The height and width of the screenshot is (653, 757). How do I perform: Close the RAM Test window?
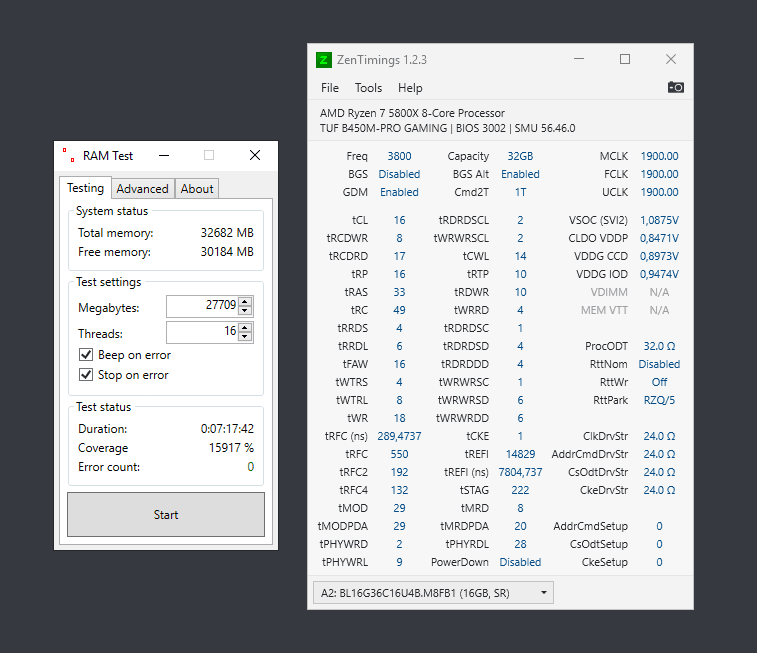coord(255,155)
